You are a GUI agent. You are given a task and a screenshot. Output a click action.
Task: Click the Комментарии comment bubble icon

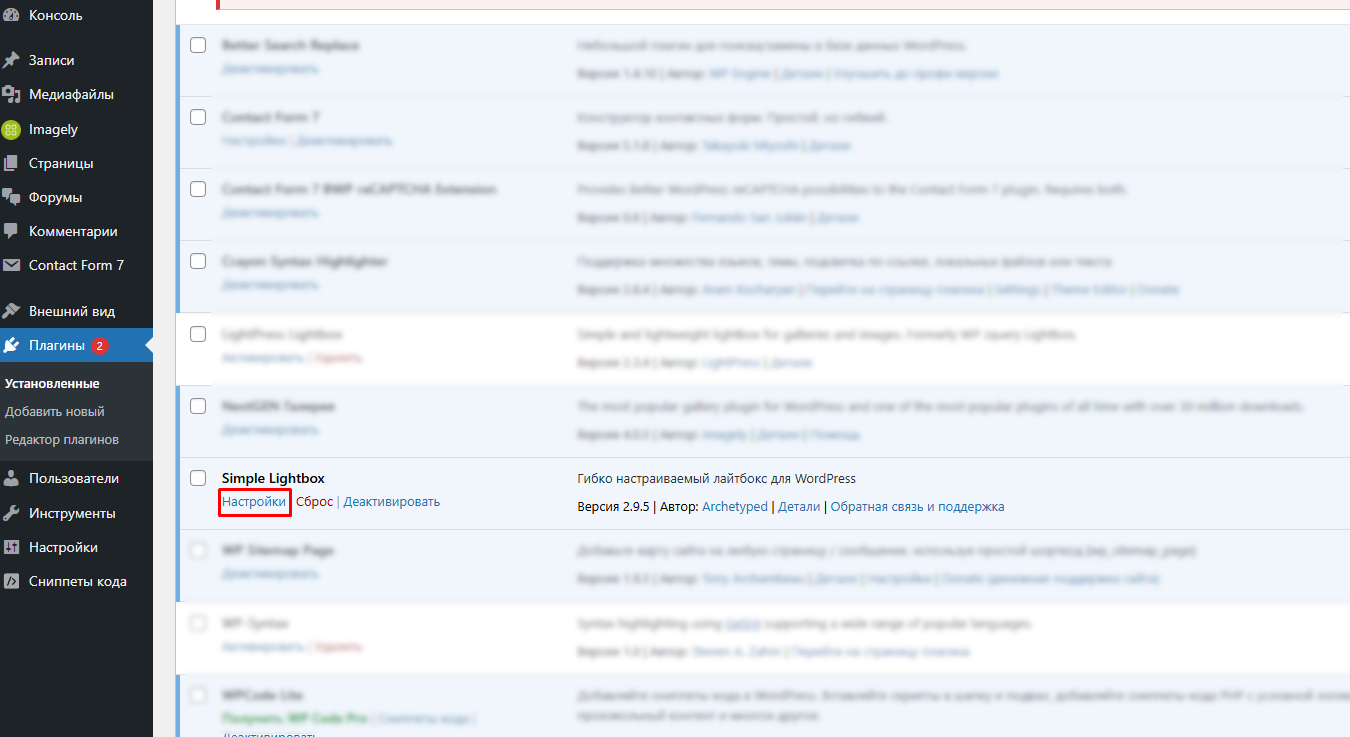(12, 231)
